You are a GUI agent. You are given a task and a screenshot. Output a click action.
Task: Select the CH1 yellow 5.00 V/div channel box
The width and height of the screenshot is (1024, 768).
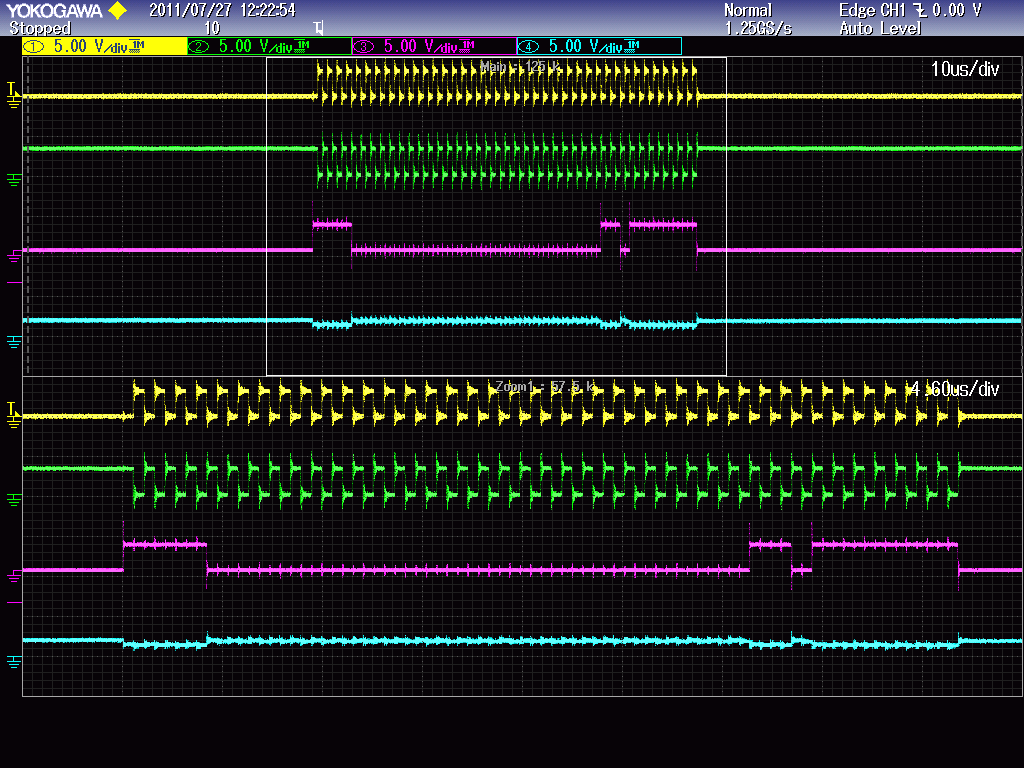[104, 46]
